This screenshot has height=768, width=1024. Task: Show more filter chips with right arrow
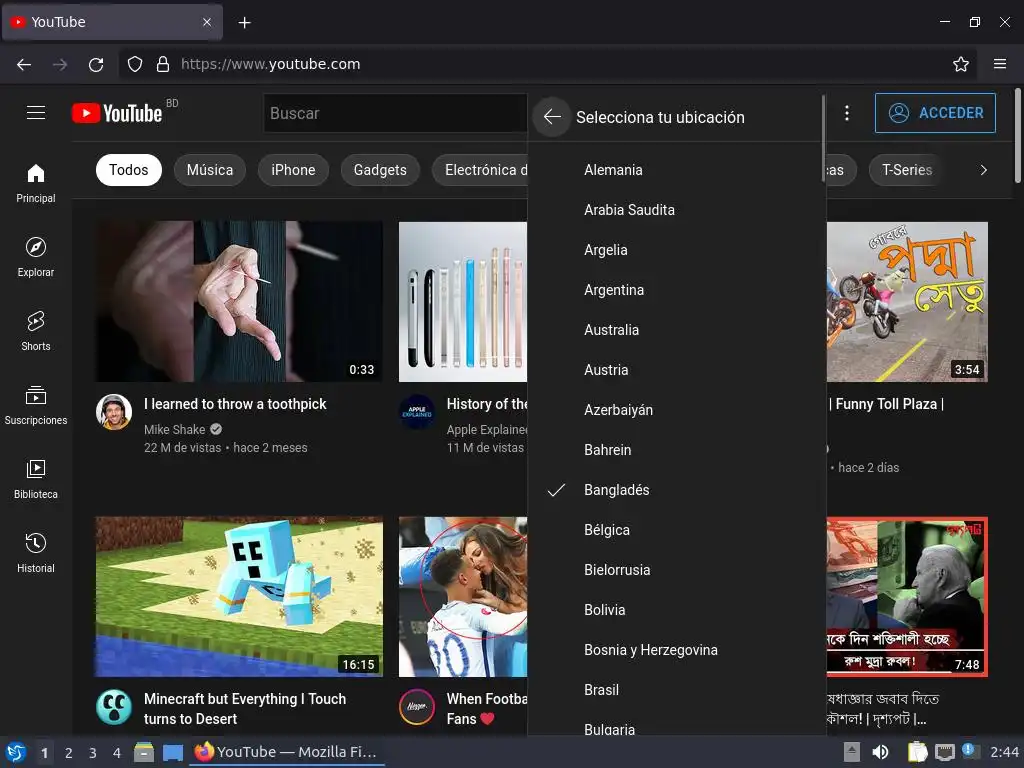tap(984, 170)
